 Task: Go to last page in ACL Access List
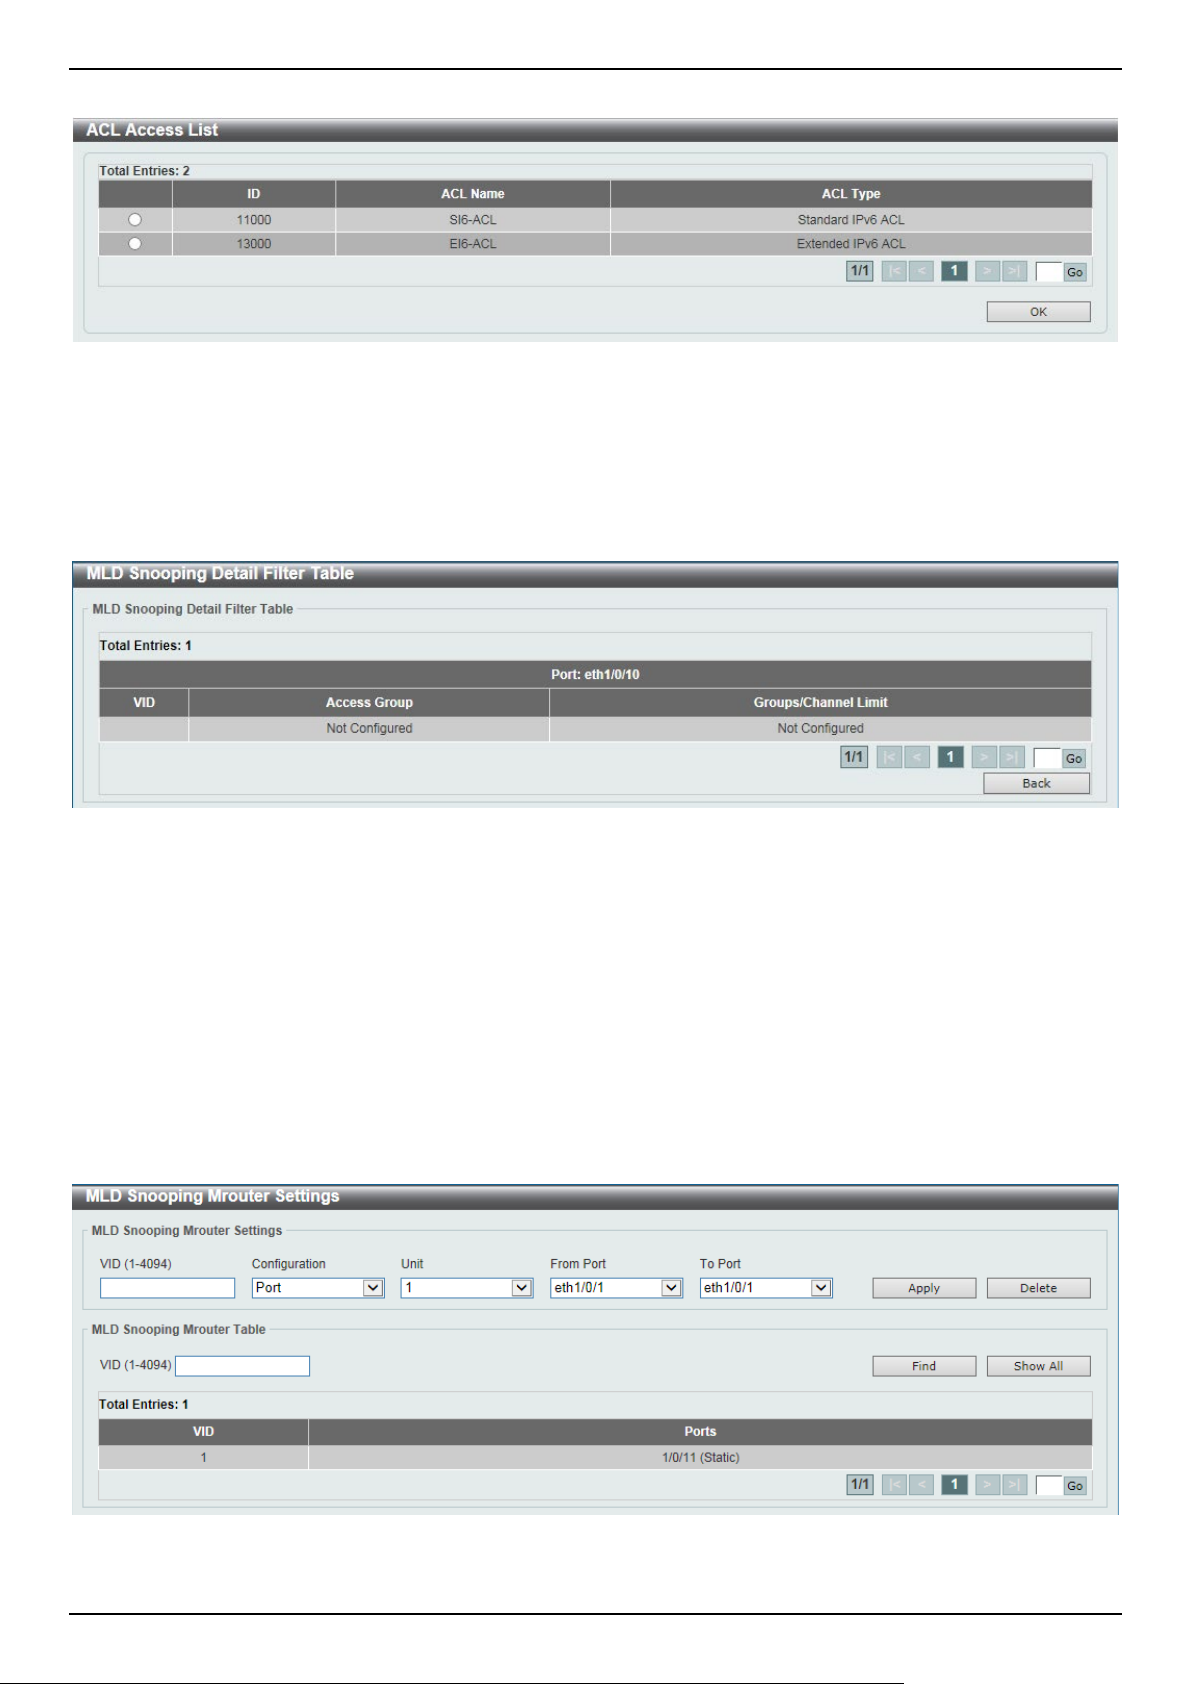(1014, 271)
